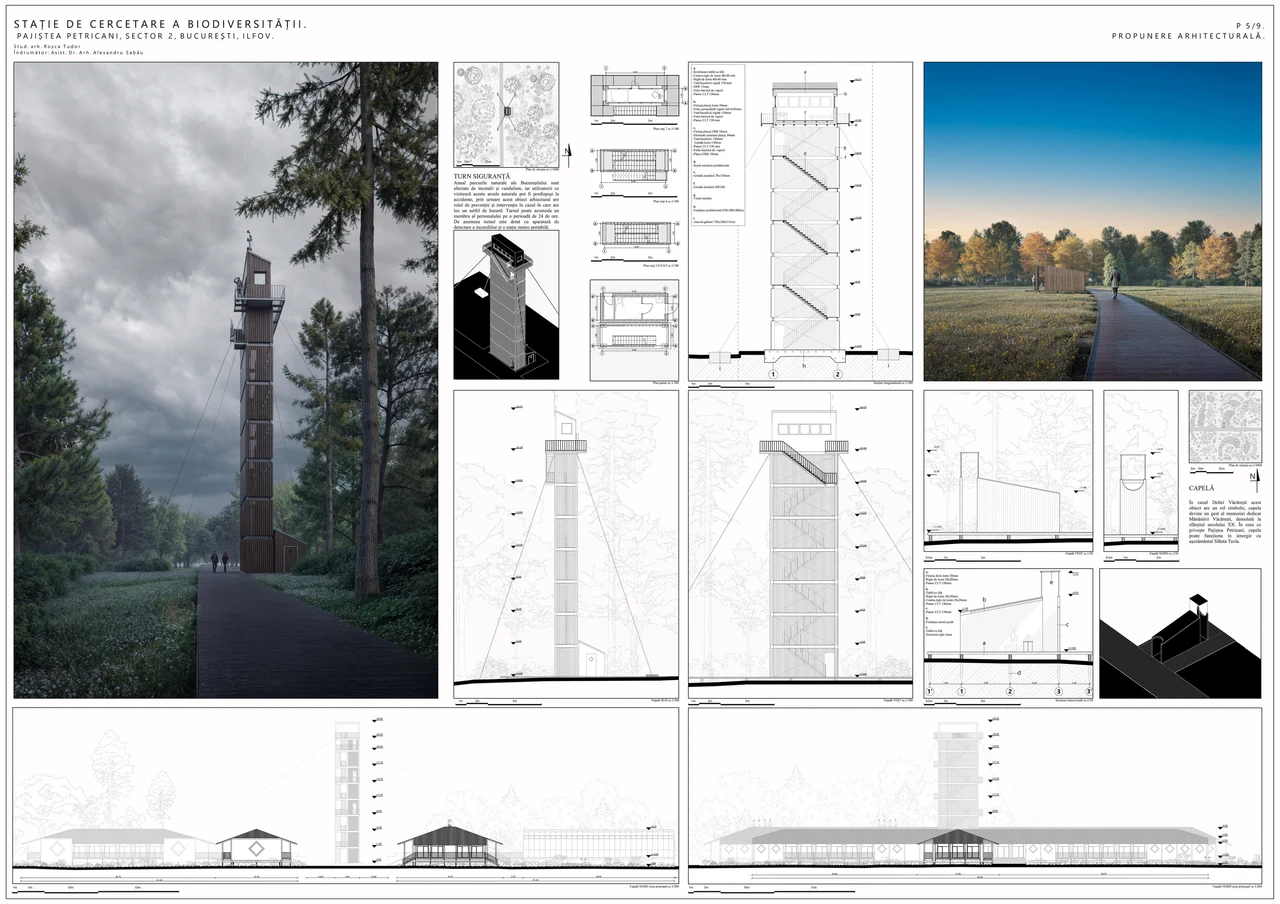Select grid bubble 2 in the tower longitudinal section
The width and height of the screenshot is (1280, 904).
[x=838, y=374]
